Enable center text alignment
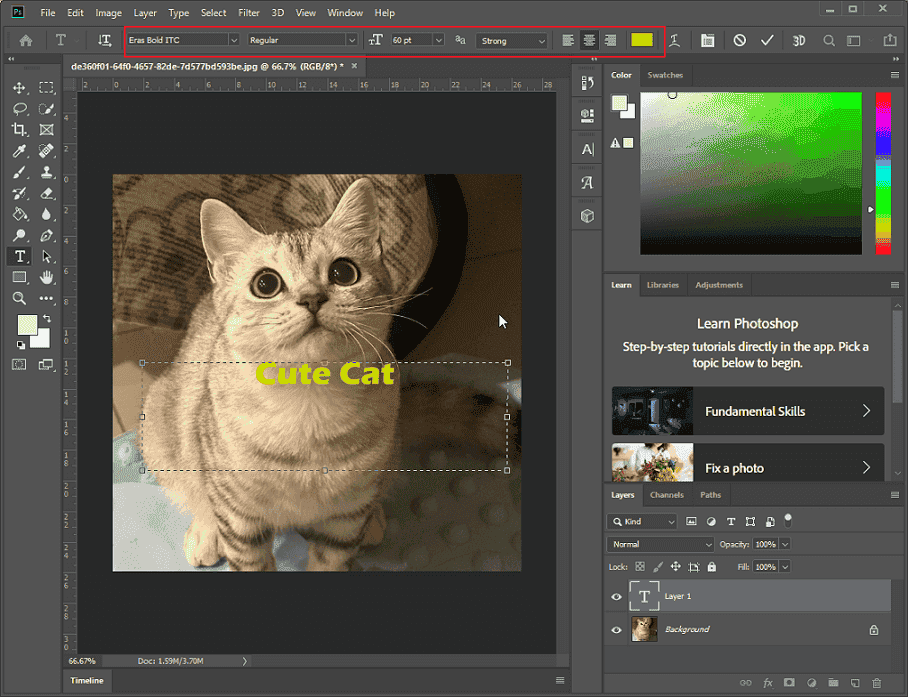The height and width of the screenshot is (697, 908). [590, 40]
